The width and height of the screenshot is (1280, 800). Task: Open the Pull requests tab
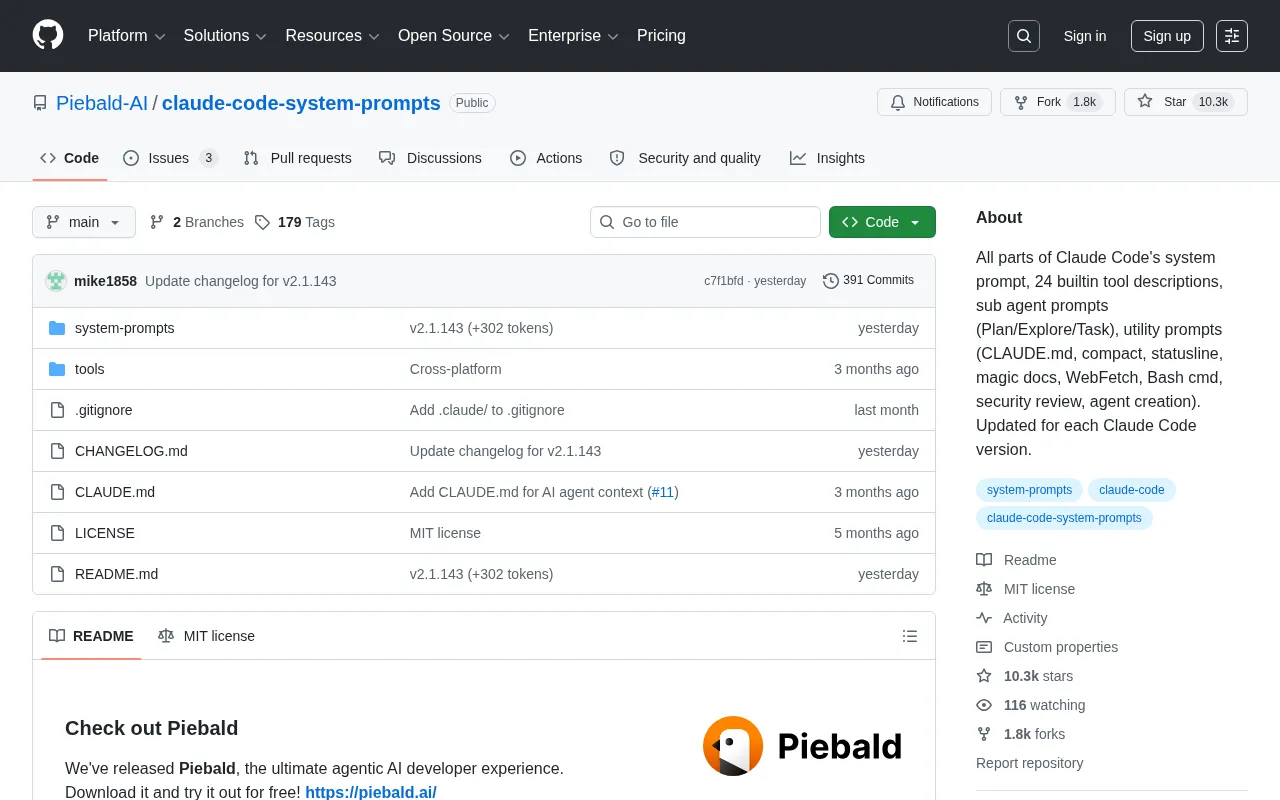click(x=297, y=158)
